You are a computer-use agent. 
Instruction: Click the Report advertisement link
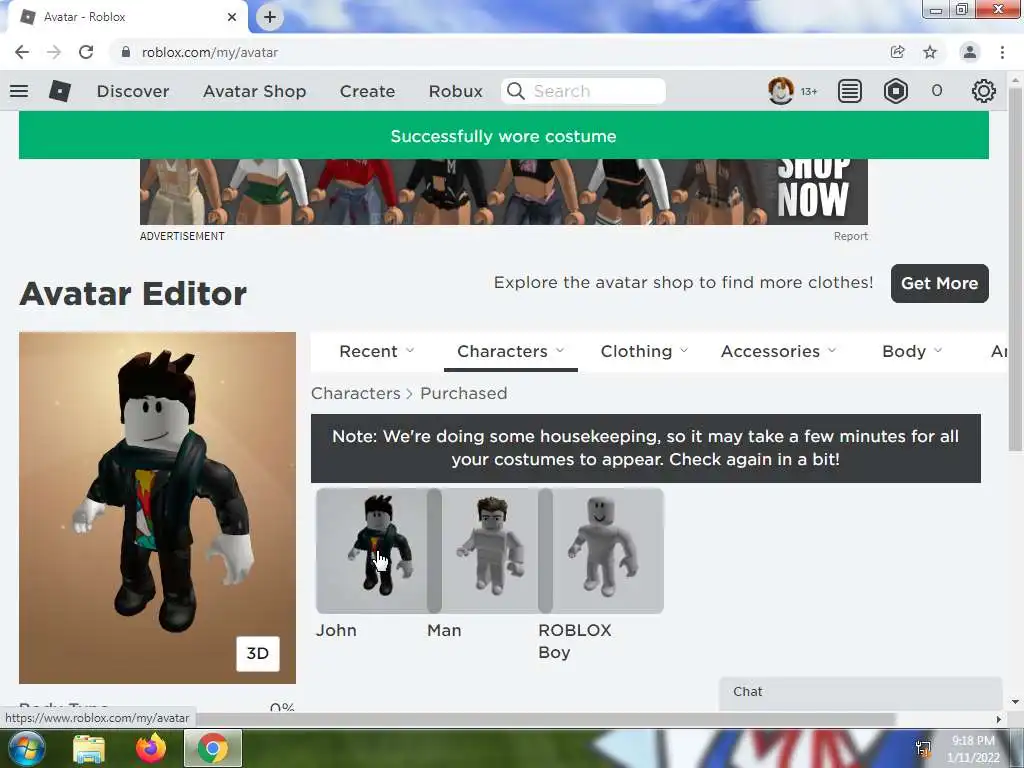coord(850,236)
